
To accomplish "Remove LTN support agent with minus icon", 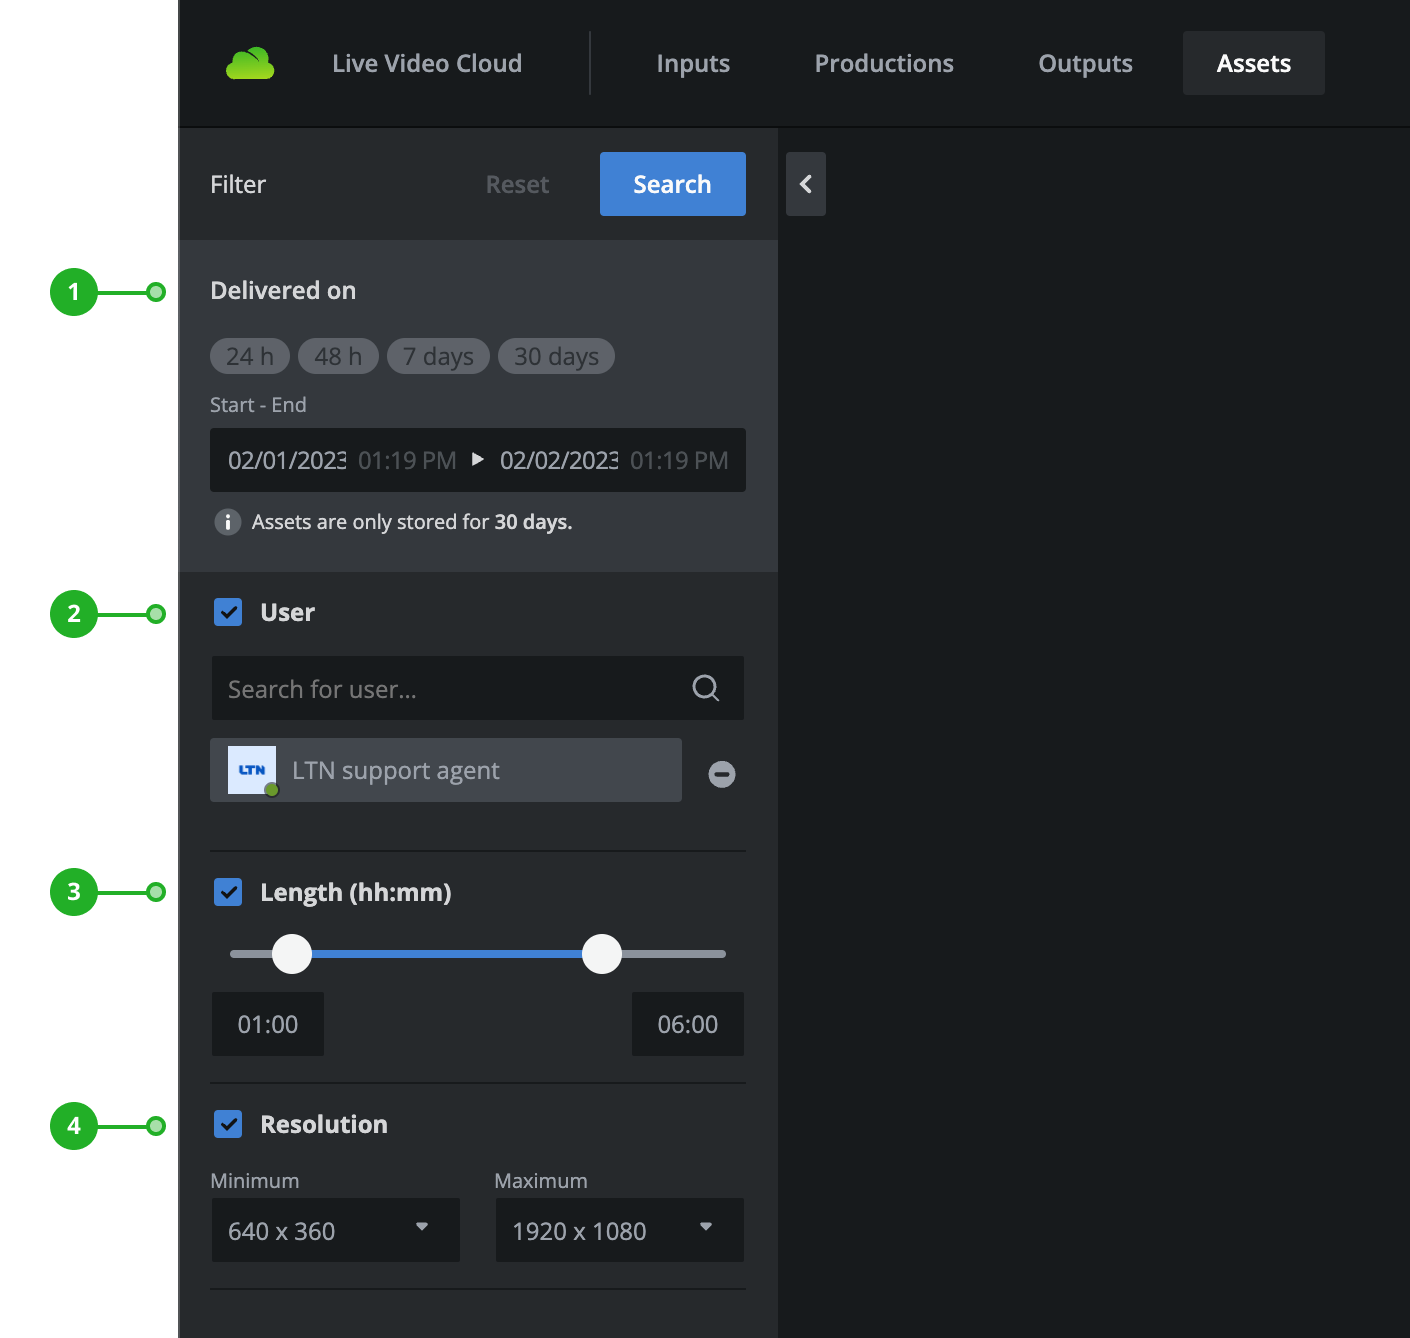I will (x=721, y=774).
